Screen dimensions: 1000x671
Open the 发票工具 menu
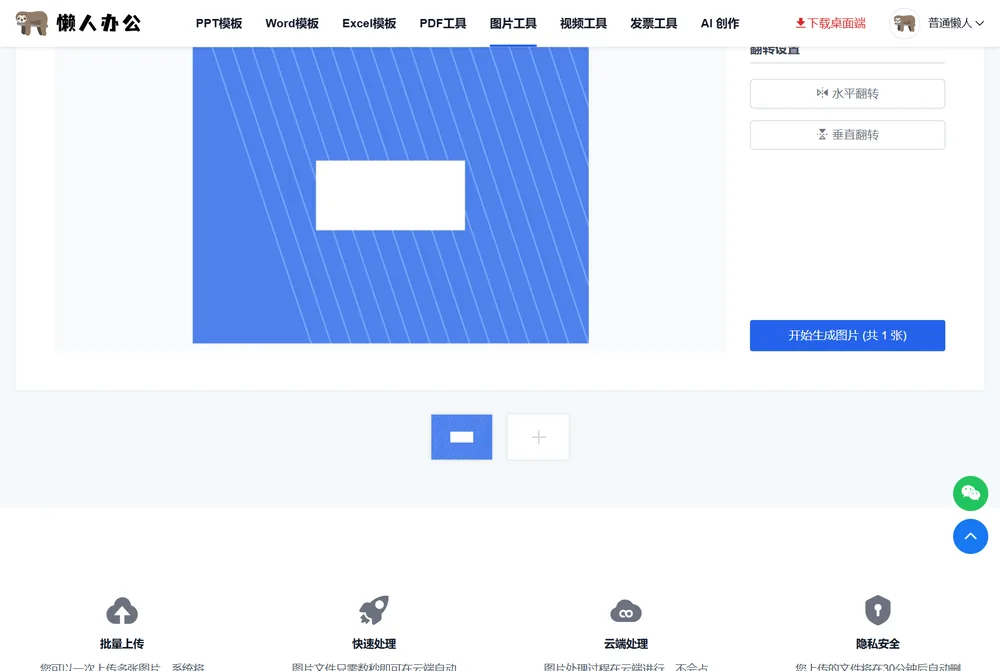pos(654,24)
